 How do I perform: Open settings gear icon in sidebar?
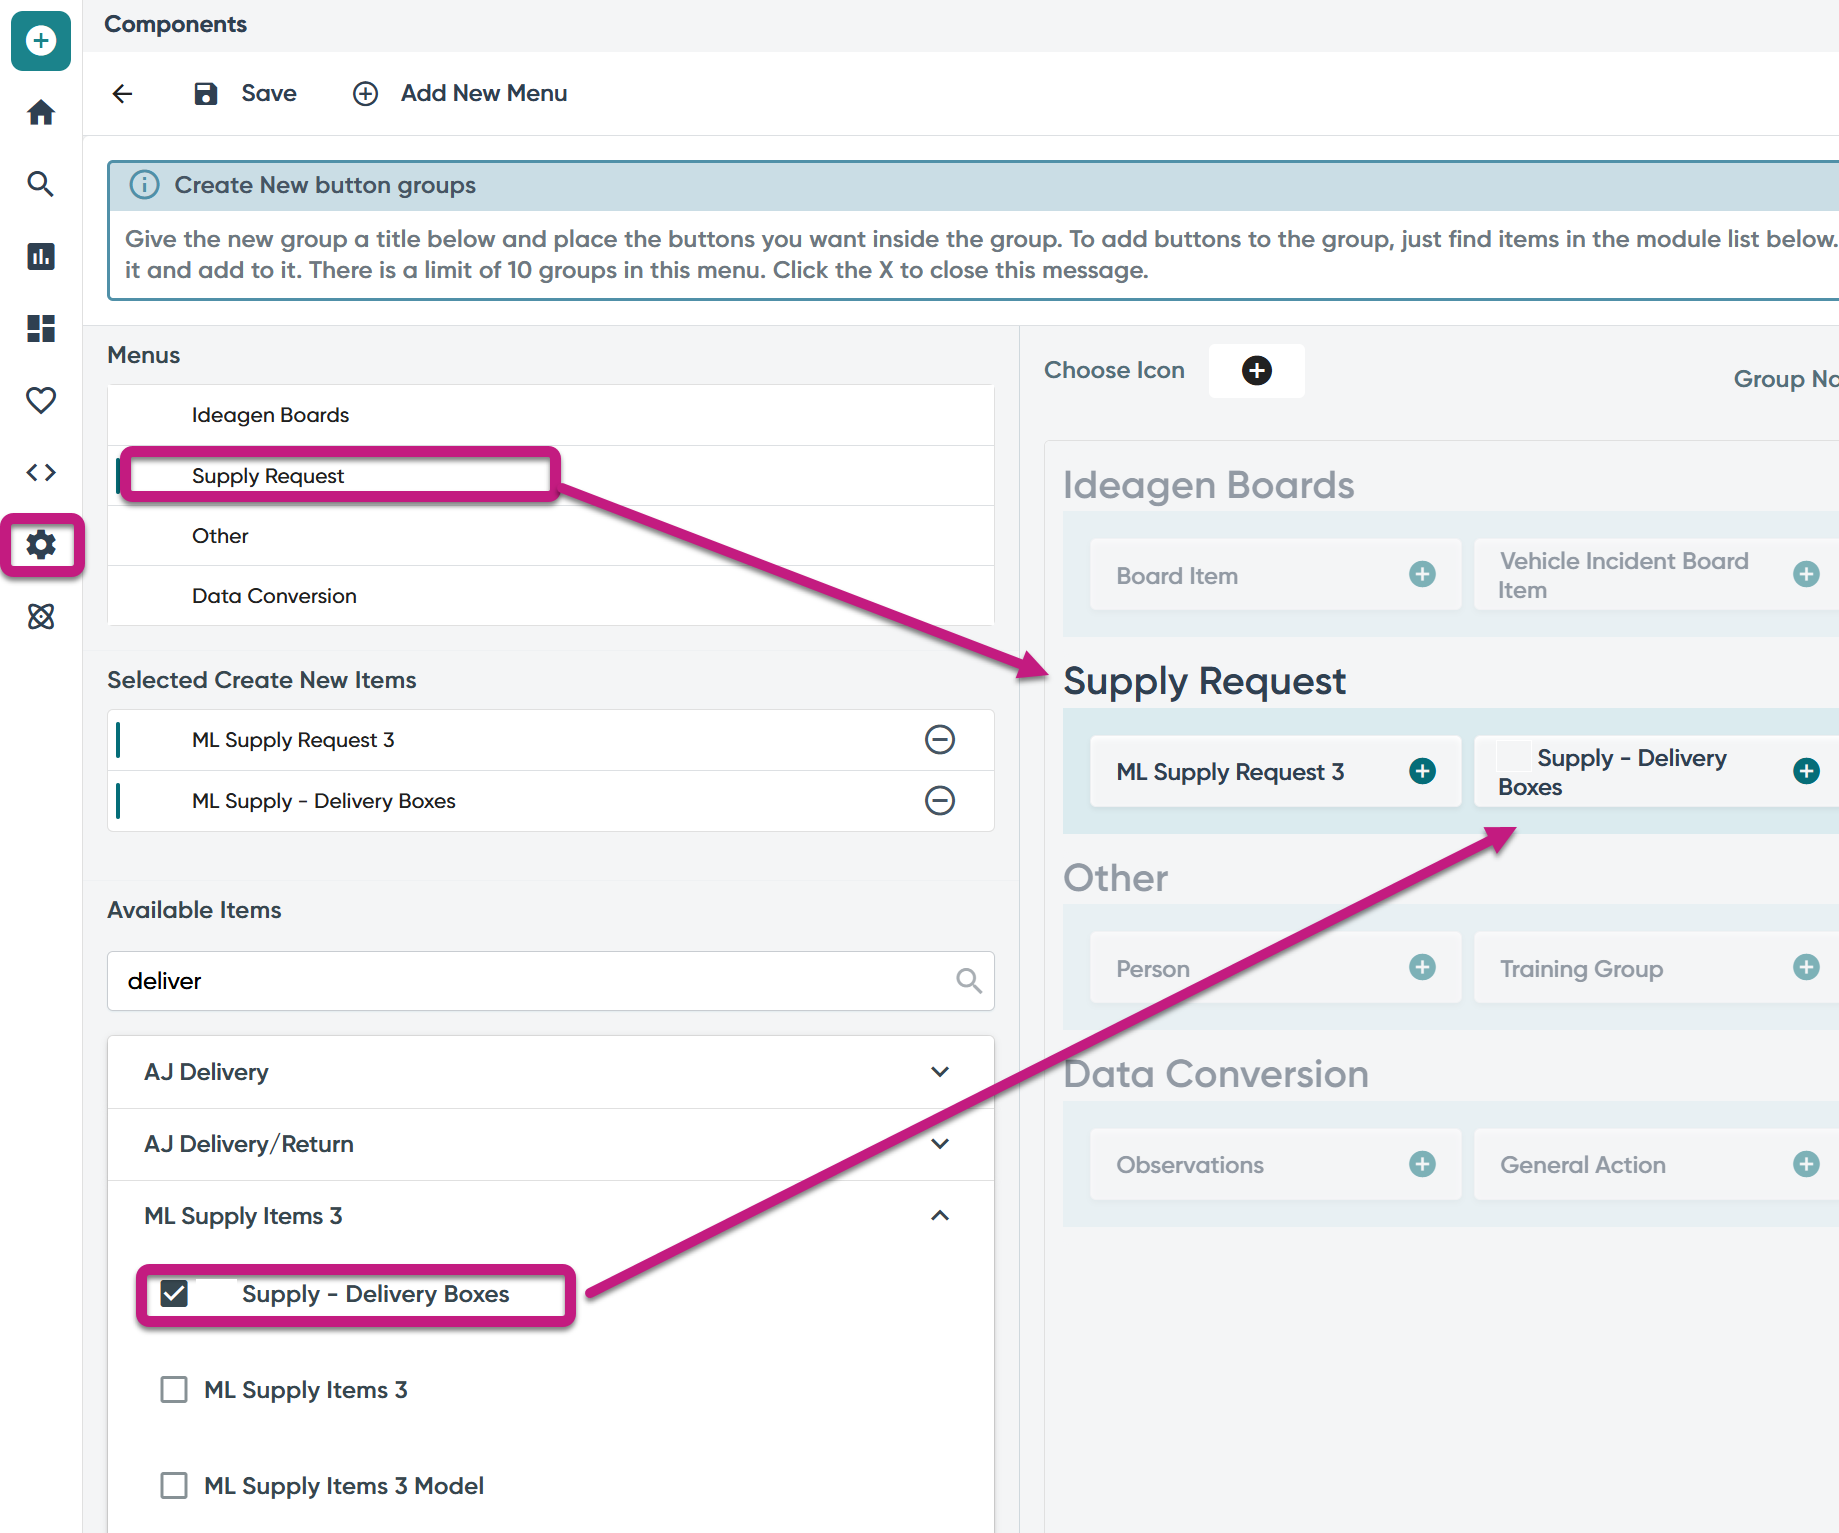(x=41, y=545)
